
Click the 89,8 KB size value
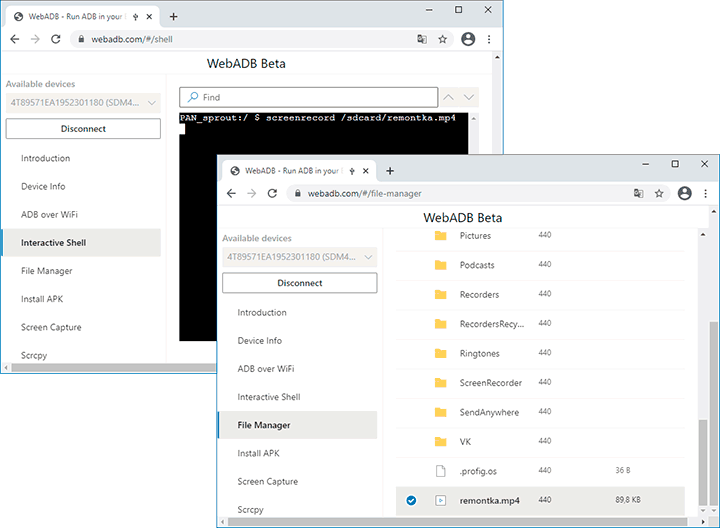pos(628,500)
